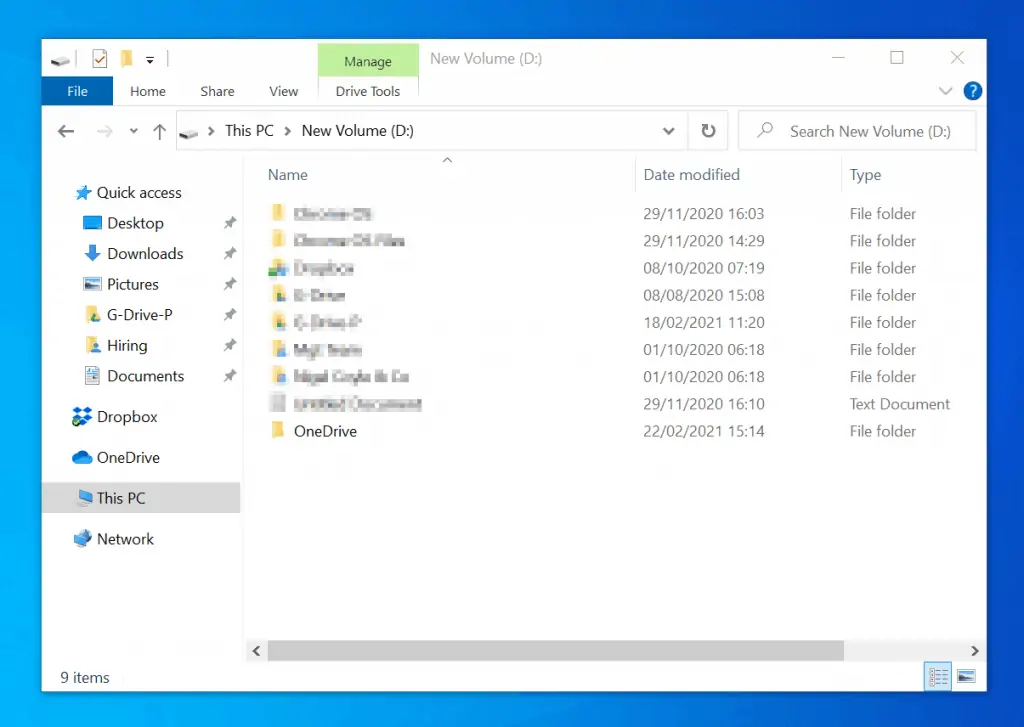Click This PC in the address path
1024x727 pixels.
pyautogui.click(x=249, y=131)
